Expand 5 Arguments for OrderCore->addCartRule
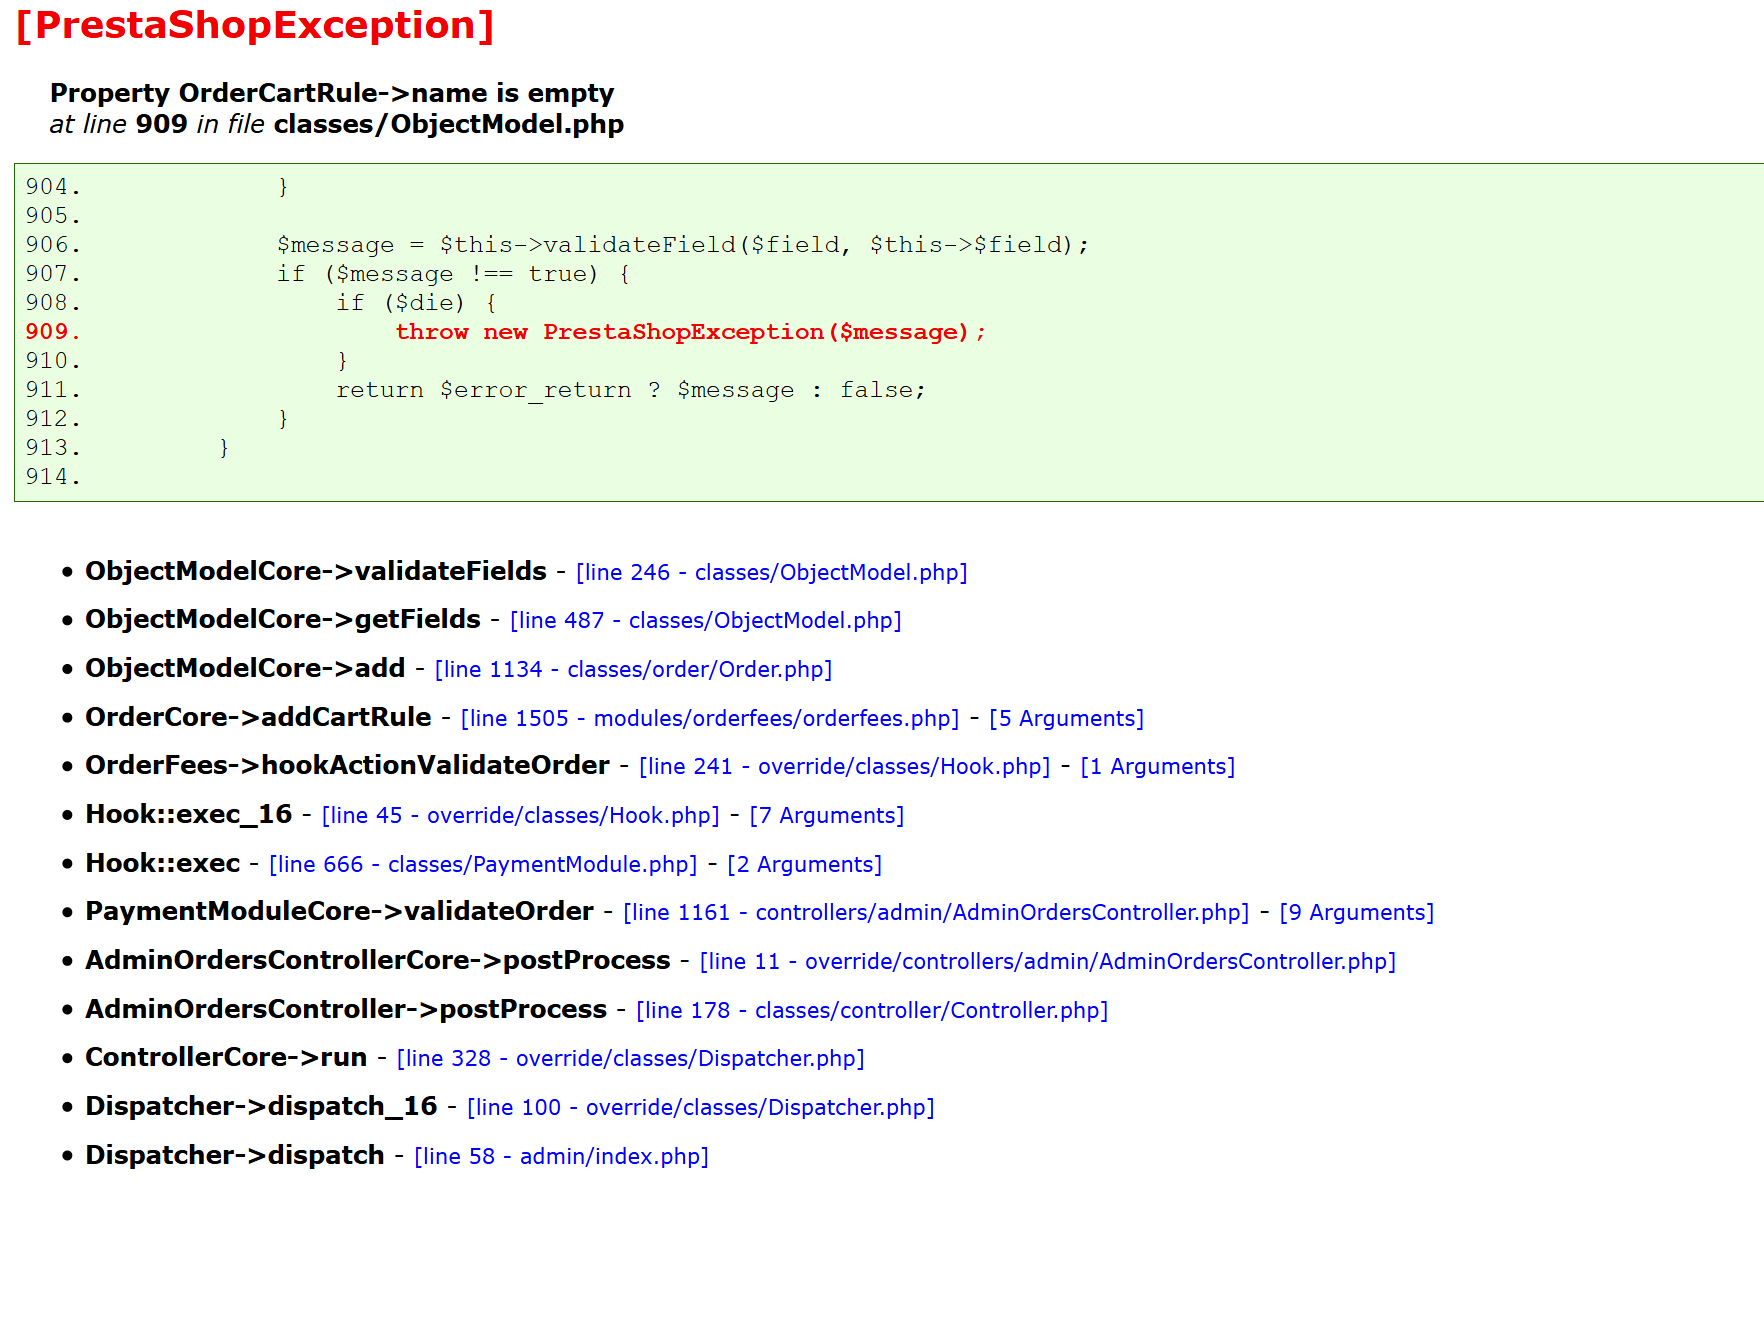1764x1336 pixels. [x=1066, y=718]
